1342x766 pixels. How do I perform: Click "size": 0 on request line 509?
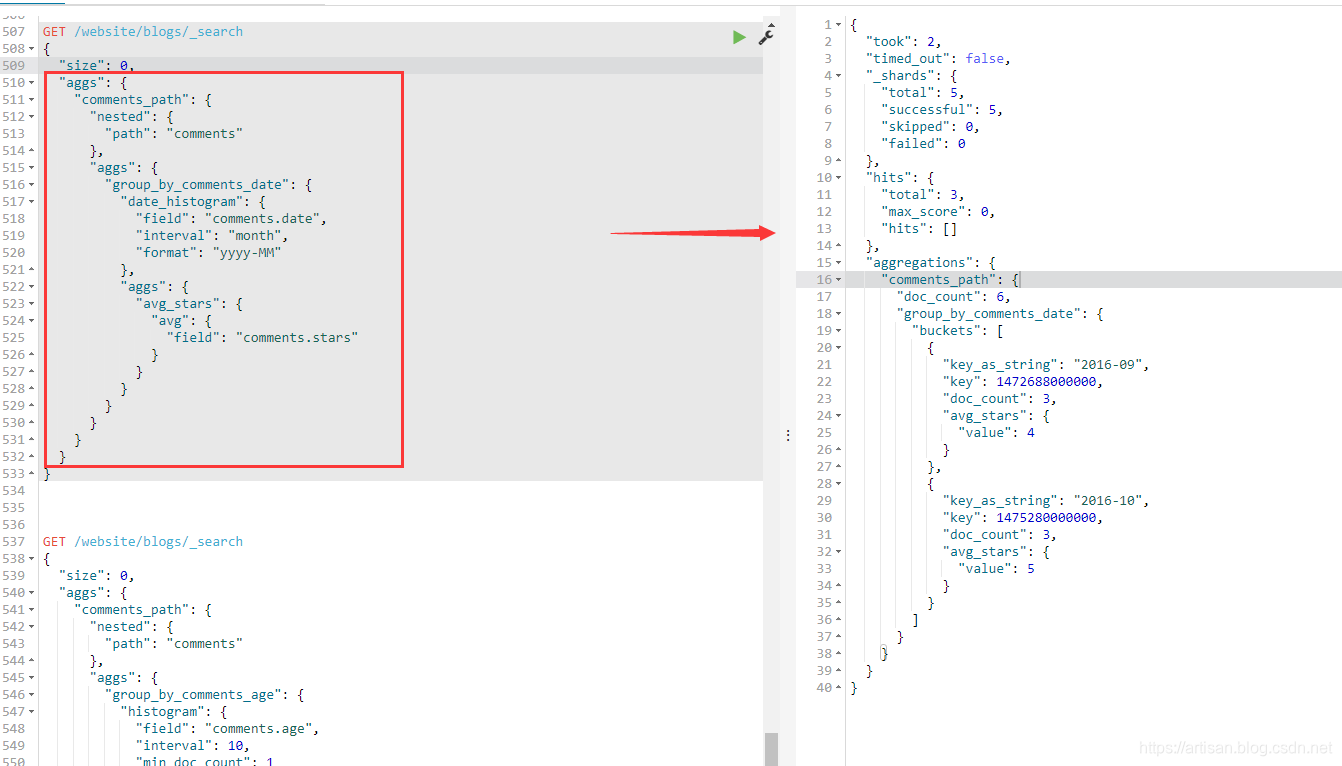(x=95, y=66)
